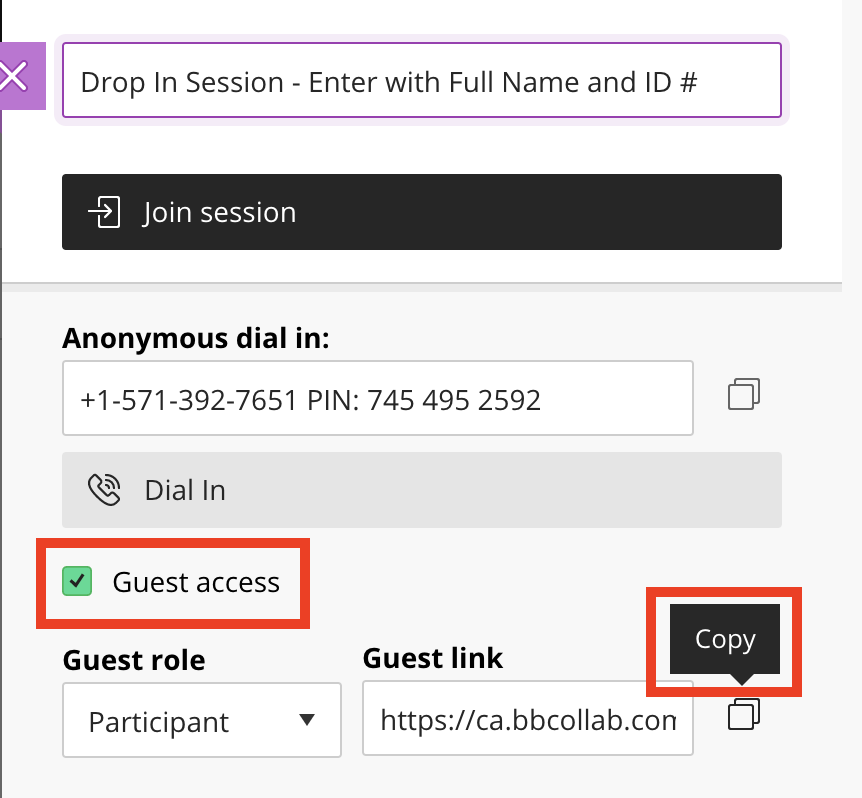Image resolution: width=862 pixels, height=798 pixels.
Task: Select the anonymous dial-in phone number field
Action: point(378,398)
